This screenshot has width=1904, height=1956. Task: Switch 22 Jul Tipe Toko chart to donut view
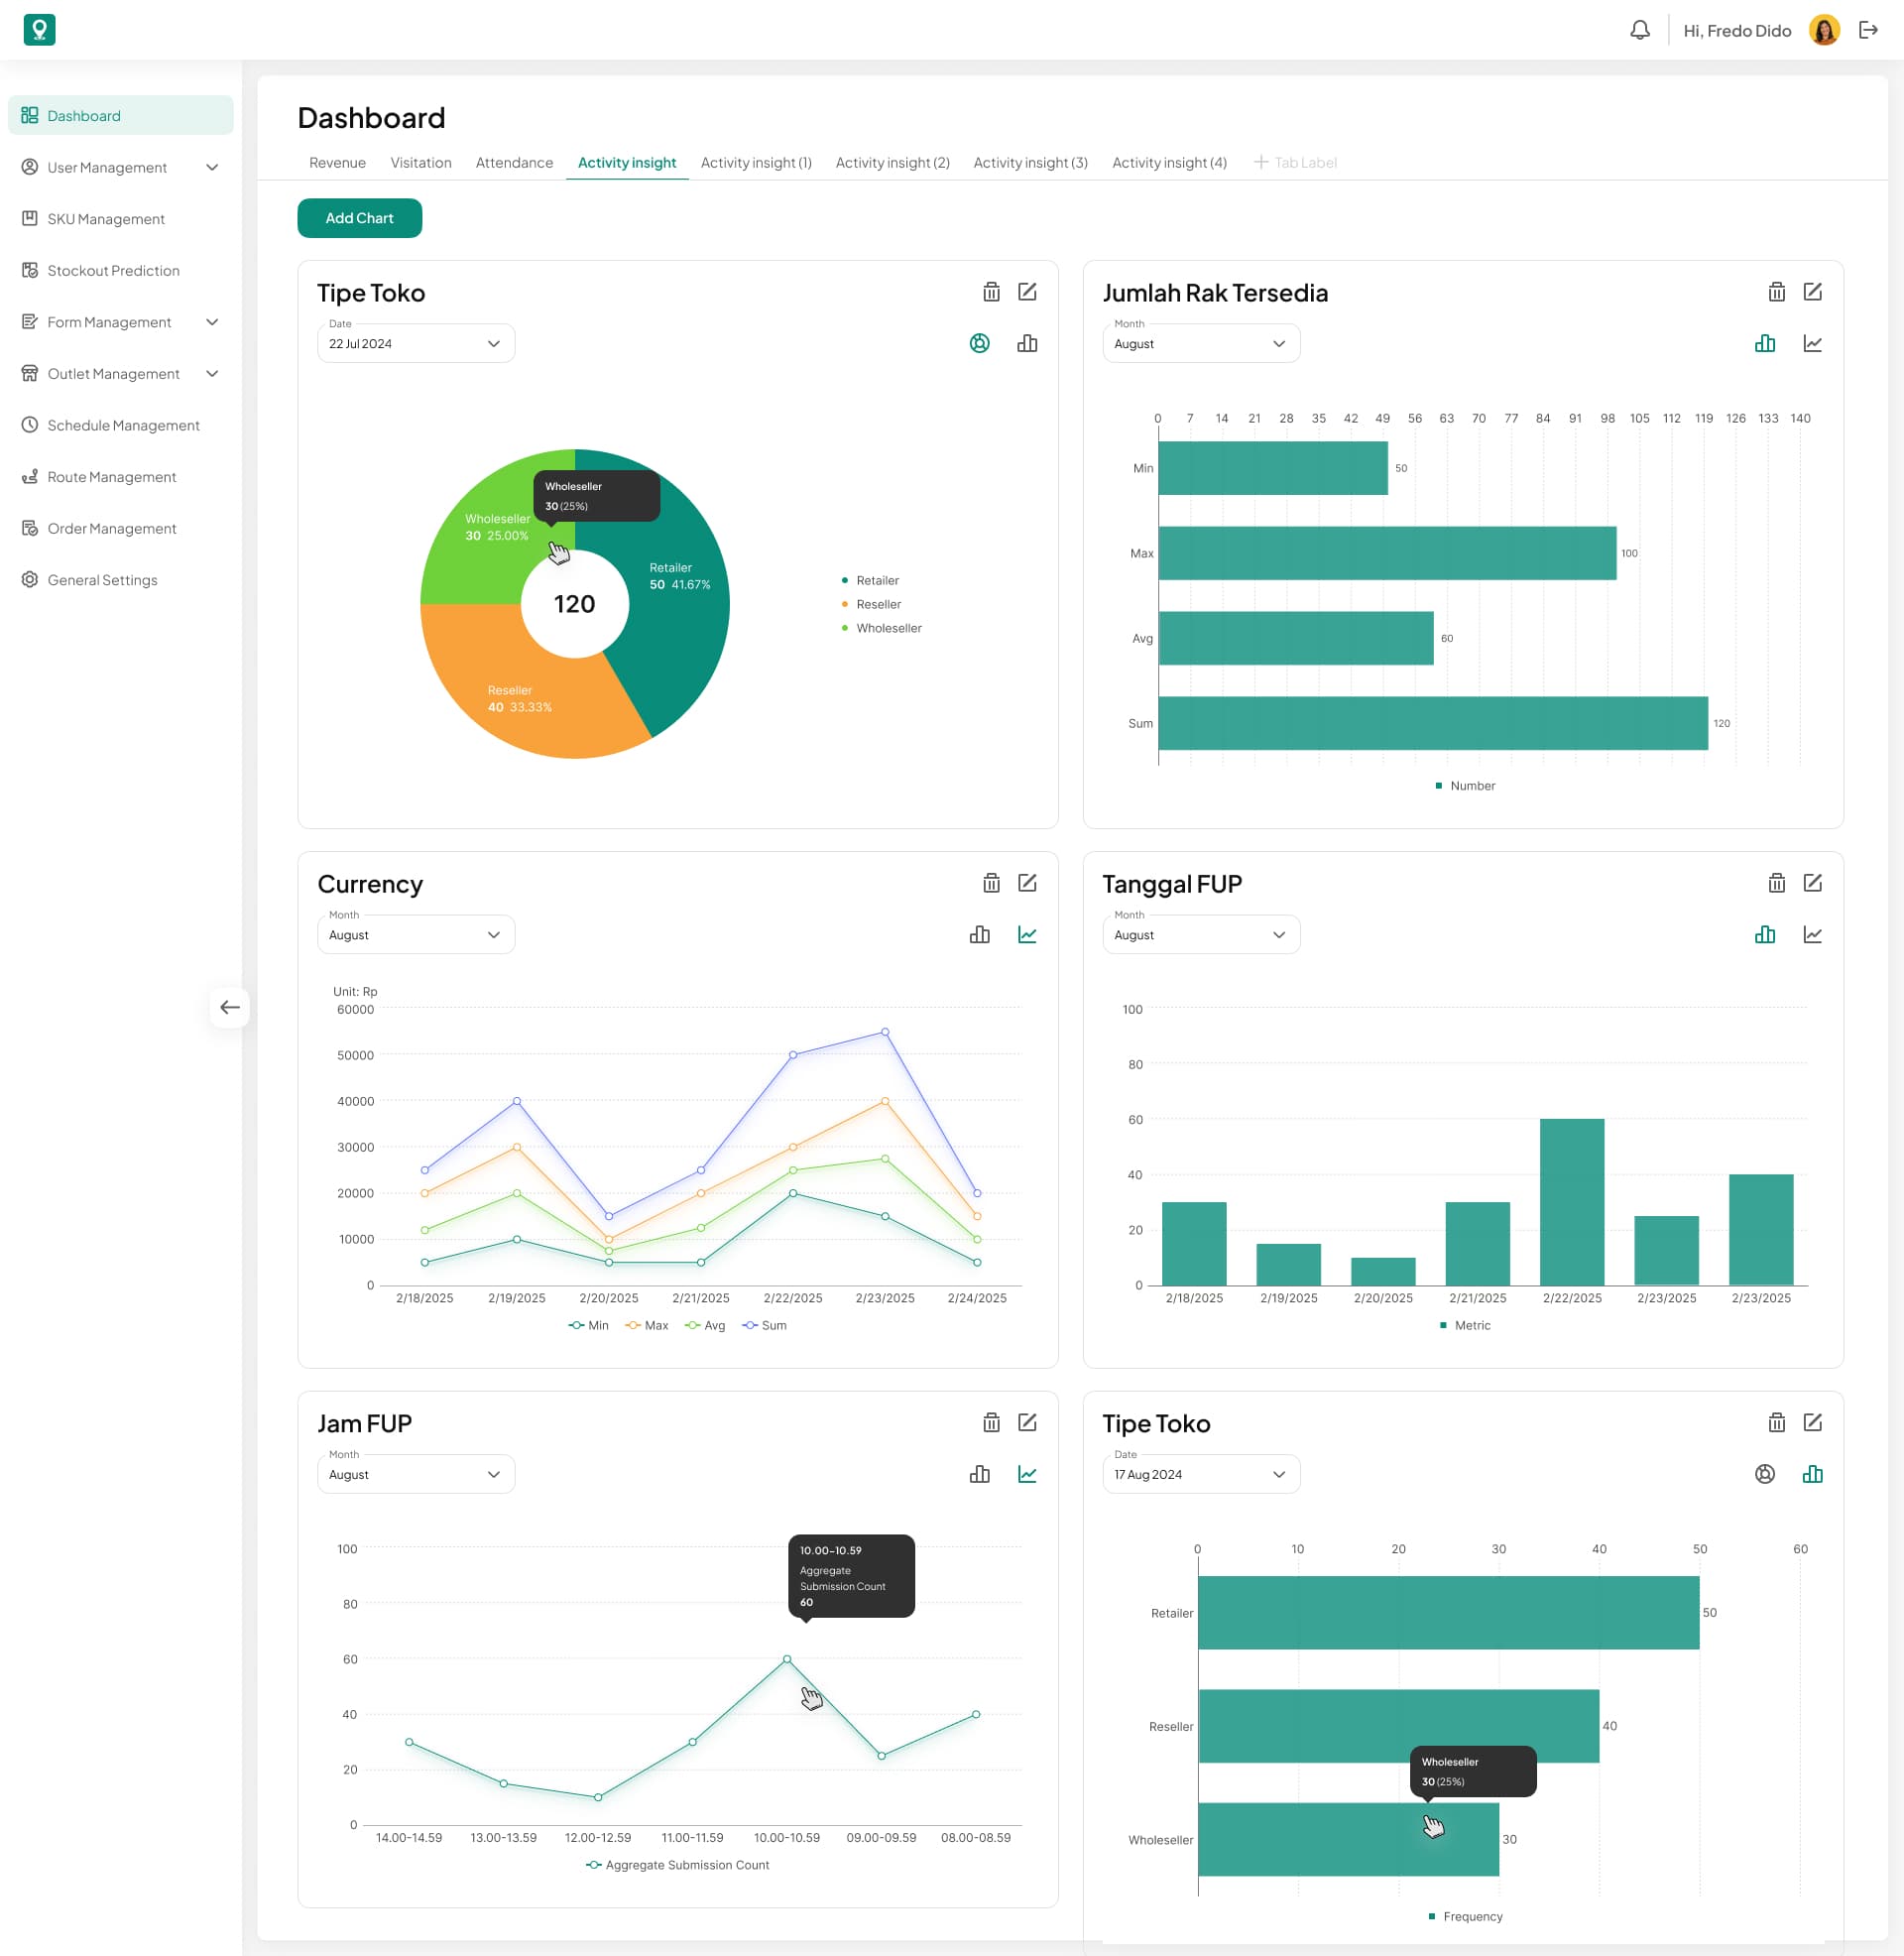(x=980, y=344)
